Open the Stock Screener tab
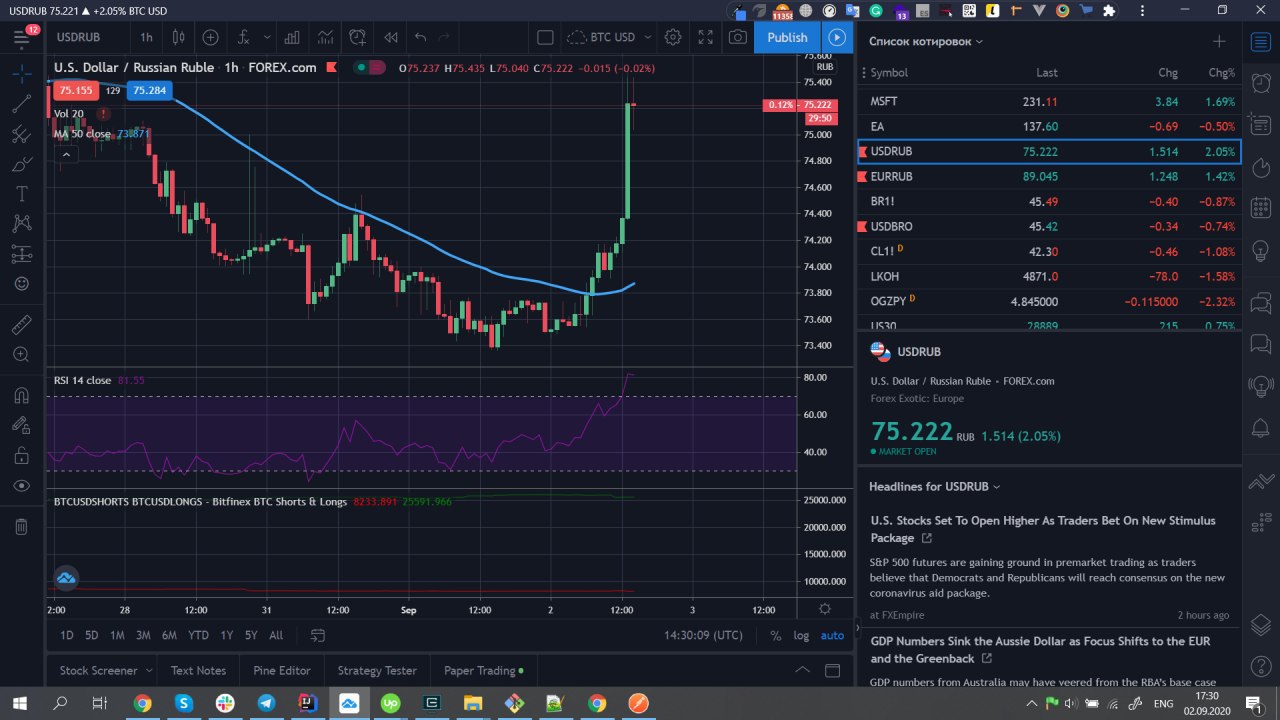 [100, 670]
